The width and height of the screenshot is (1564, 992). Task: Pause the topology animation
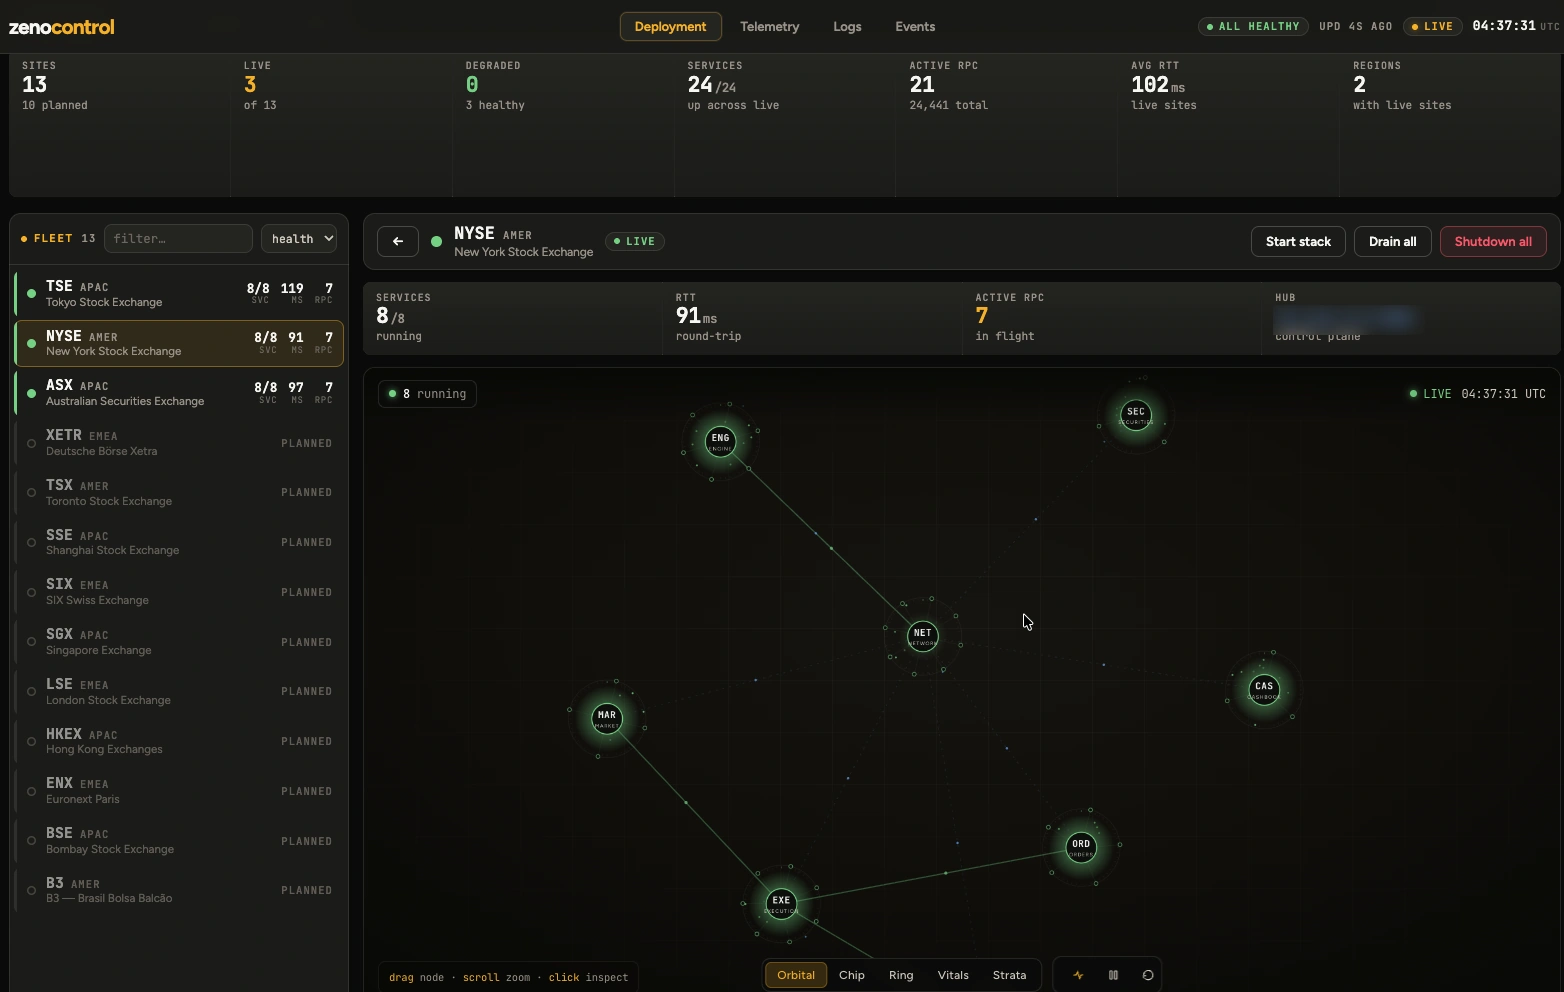point(1113,975)
